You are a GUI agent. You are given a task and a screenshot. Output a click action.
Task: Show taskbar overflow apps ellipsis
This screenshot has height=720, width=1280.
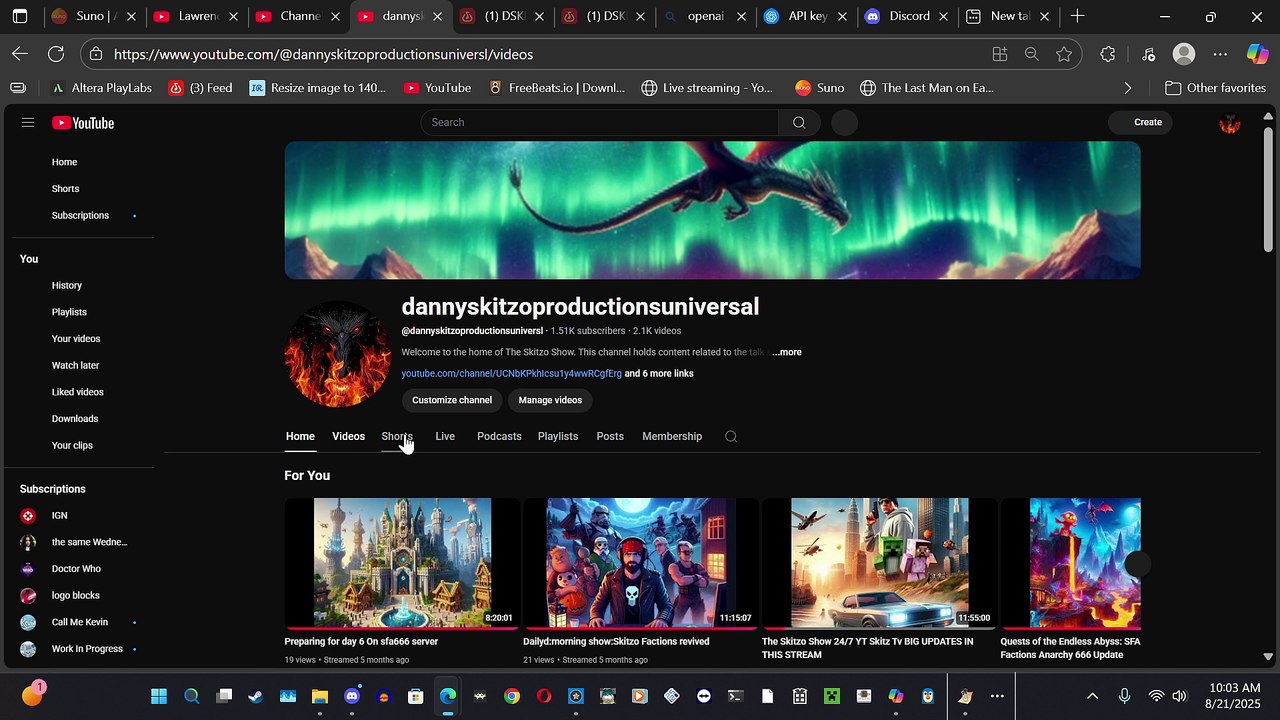point(997,696)
